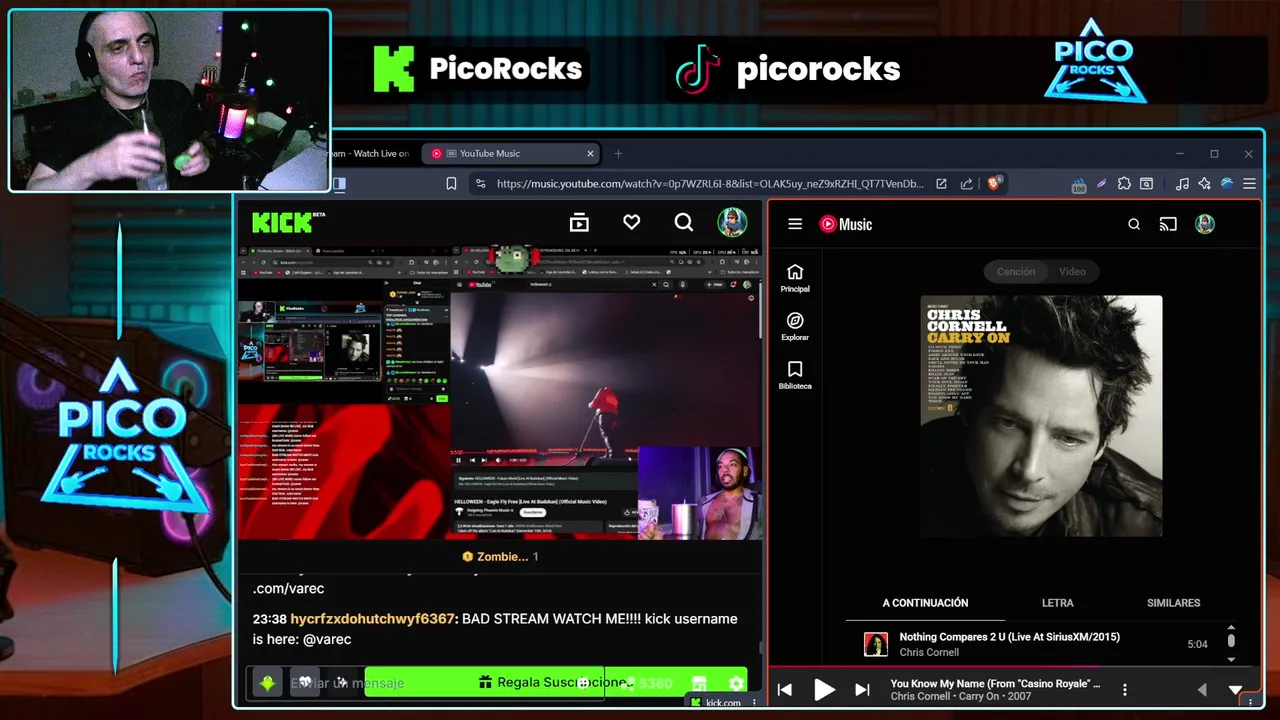Click the queue scrollbar in YouTube Music
The image size is (1280, 720).
1231,640
